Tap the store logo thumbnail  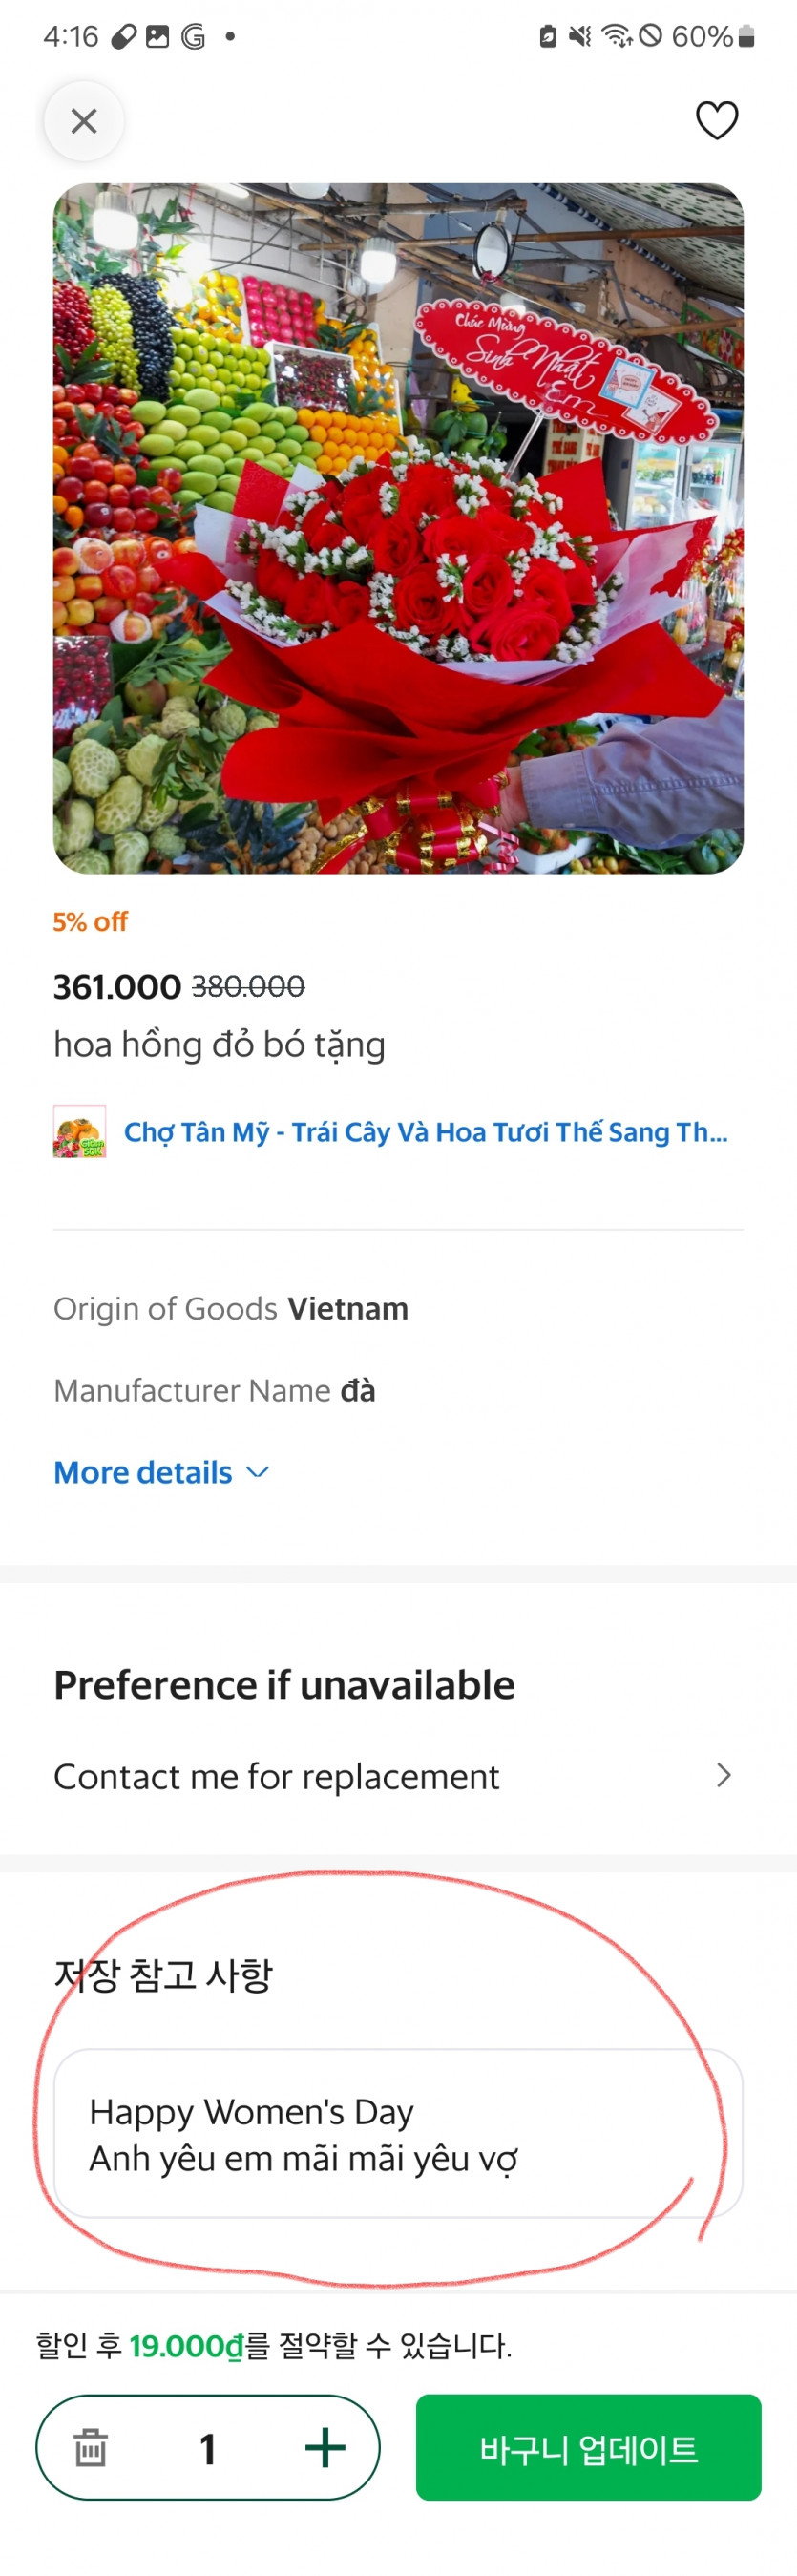coord(80,1132)
